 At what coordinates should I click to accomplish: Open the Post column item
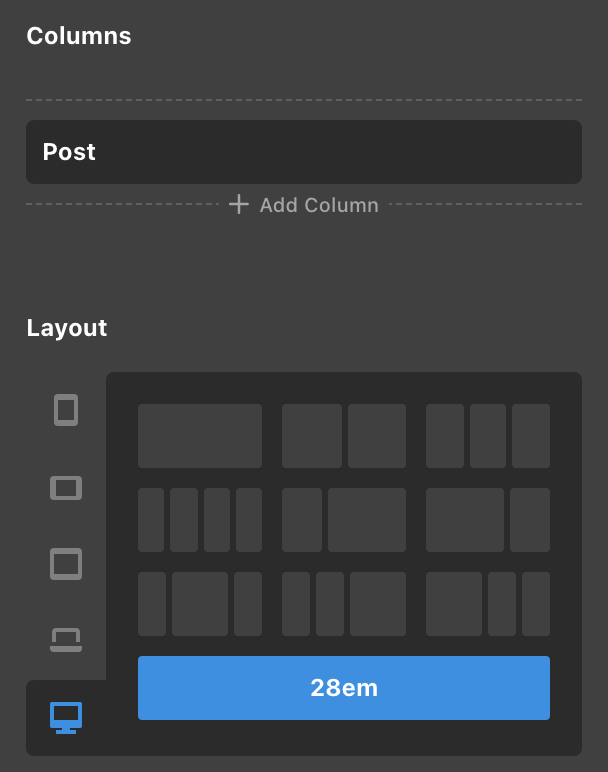[304, 152]
